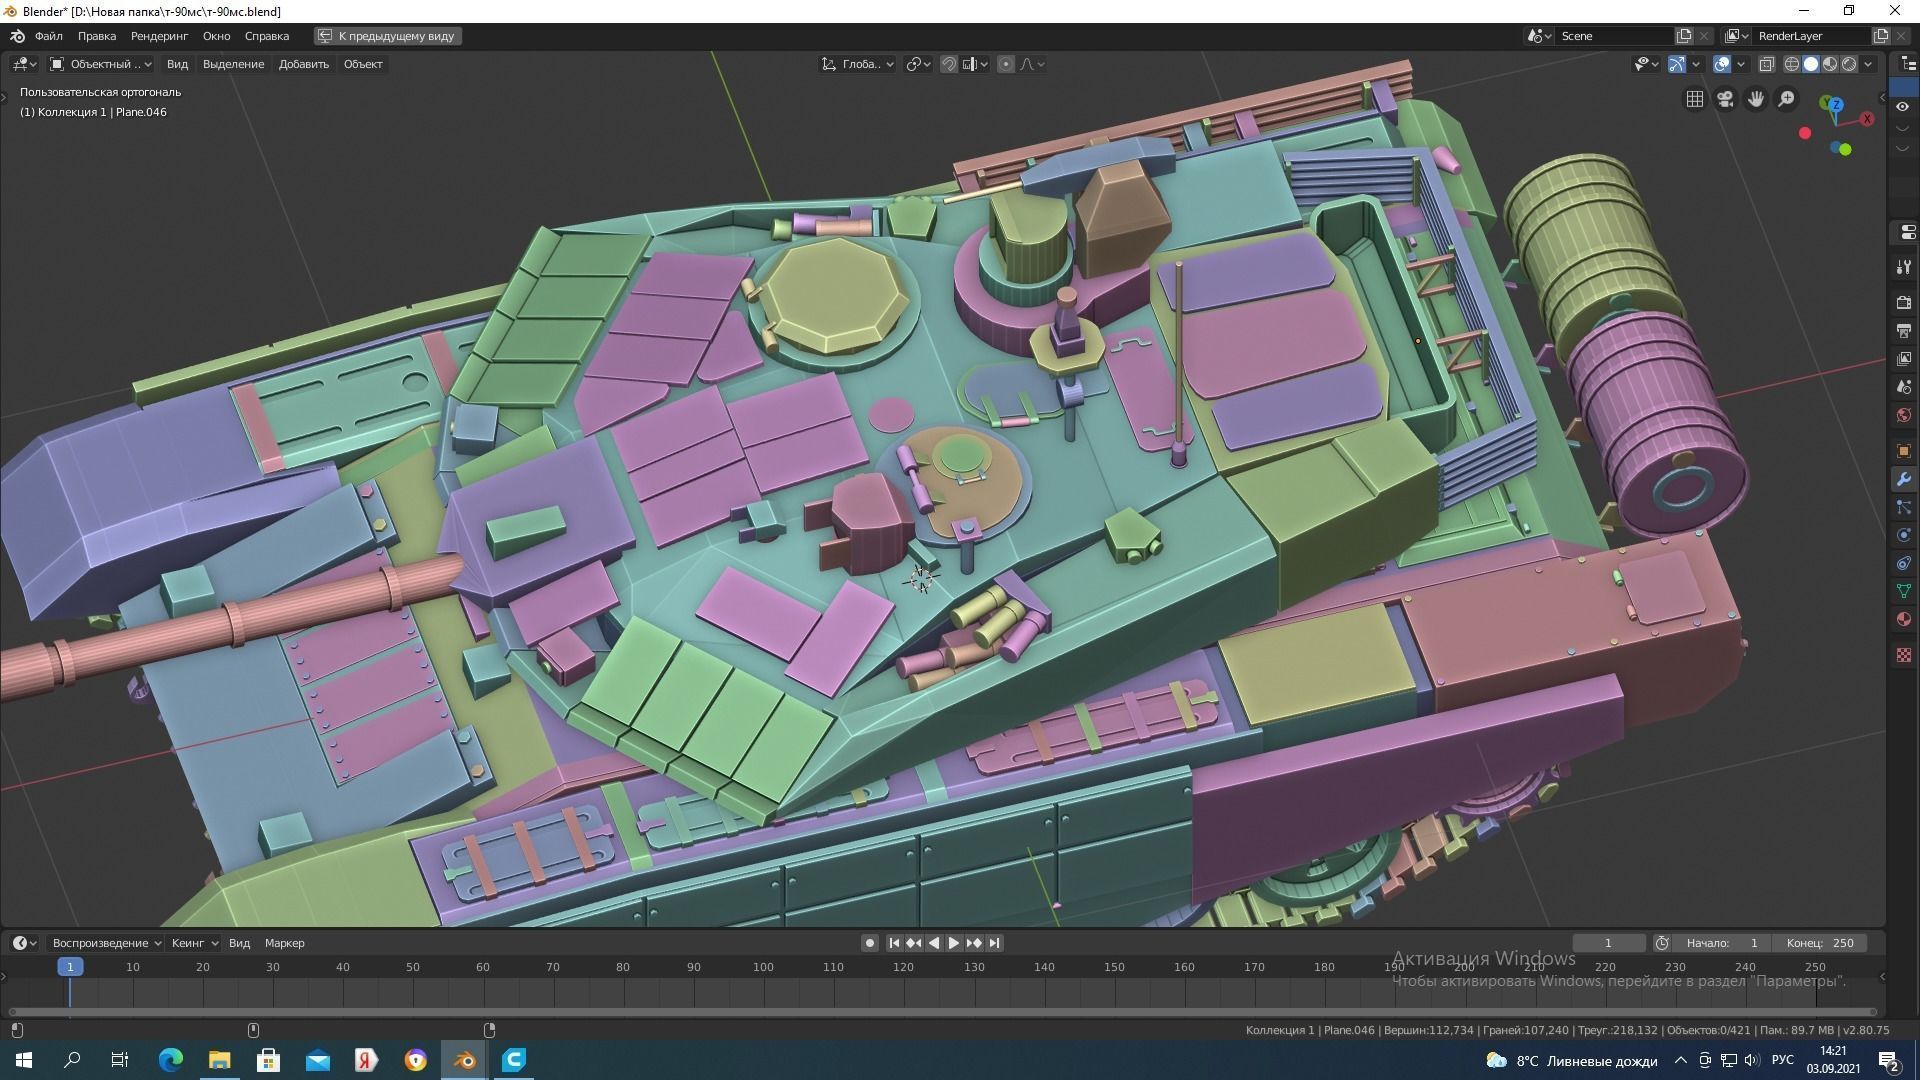Click the magnifier zoom view icon
Image resolution: width=1920 pixels, height=1080 pixels.
1786,99
